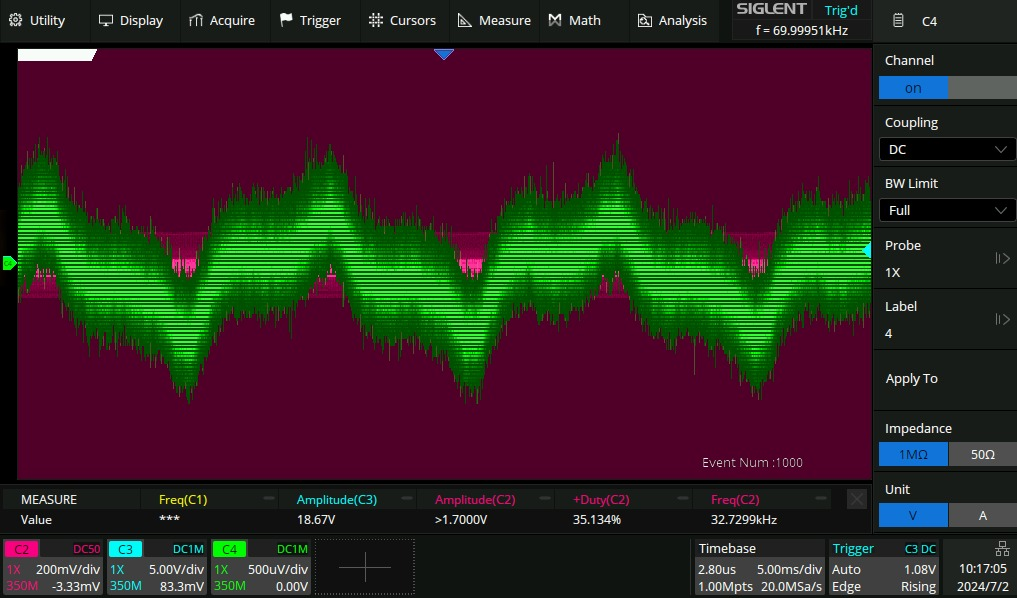This screenshot has width=1017, height=598.
Task: Toggle Channel C4 on switch
Action: (913, 88)
